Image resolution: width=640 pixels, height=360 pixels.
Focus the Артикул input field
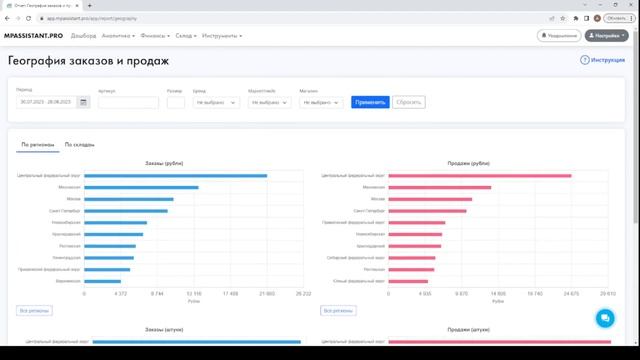point(128,102)
